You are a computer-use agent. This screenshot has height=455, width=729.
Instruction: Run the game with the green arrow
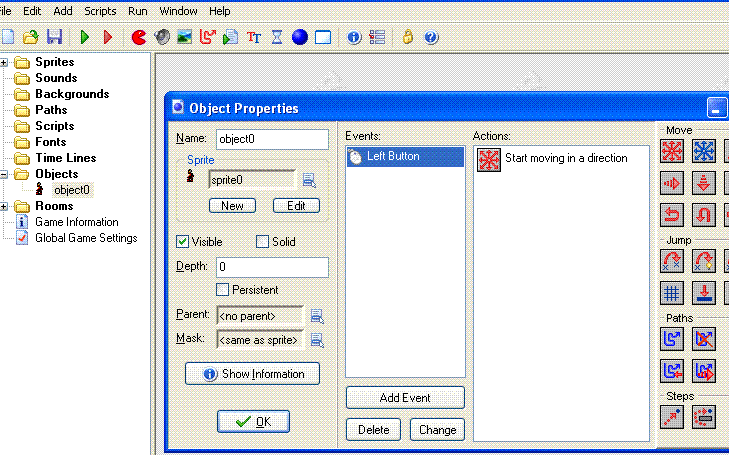pyautogui.click(x=85, y=37)
